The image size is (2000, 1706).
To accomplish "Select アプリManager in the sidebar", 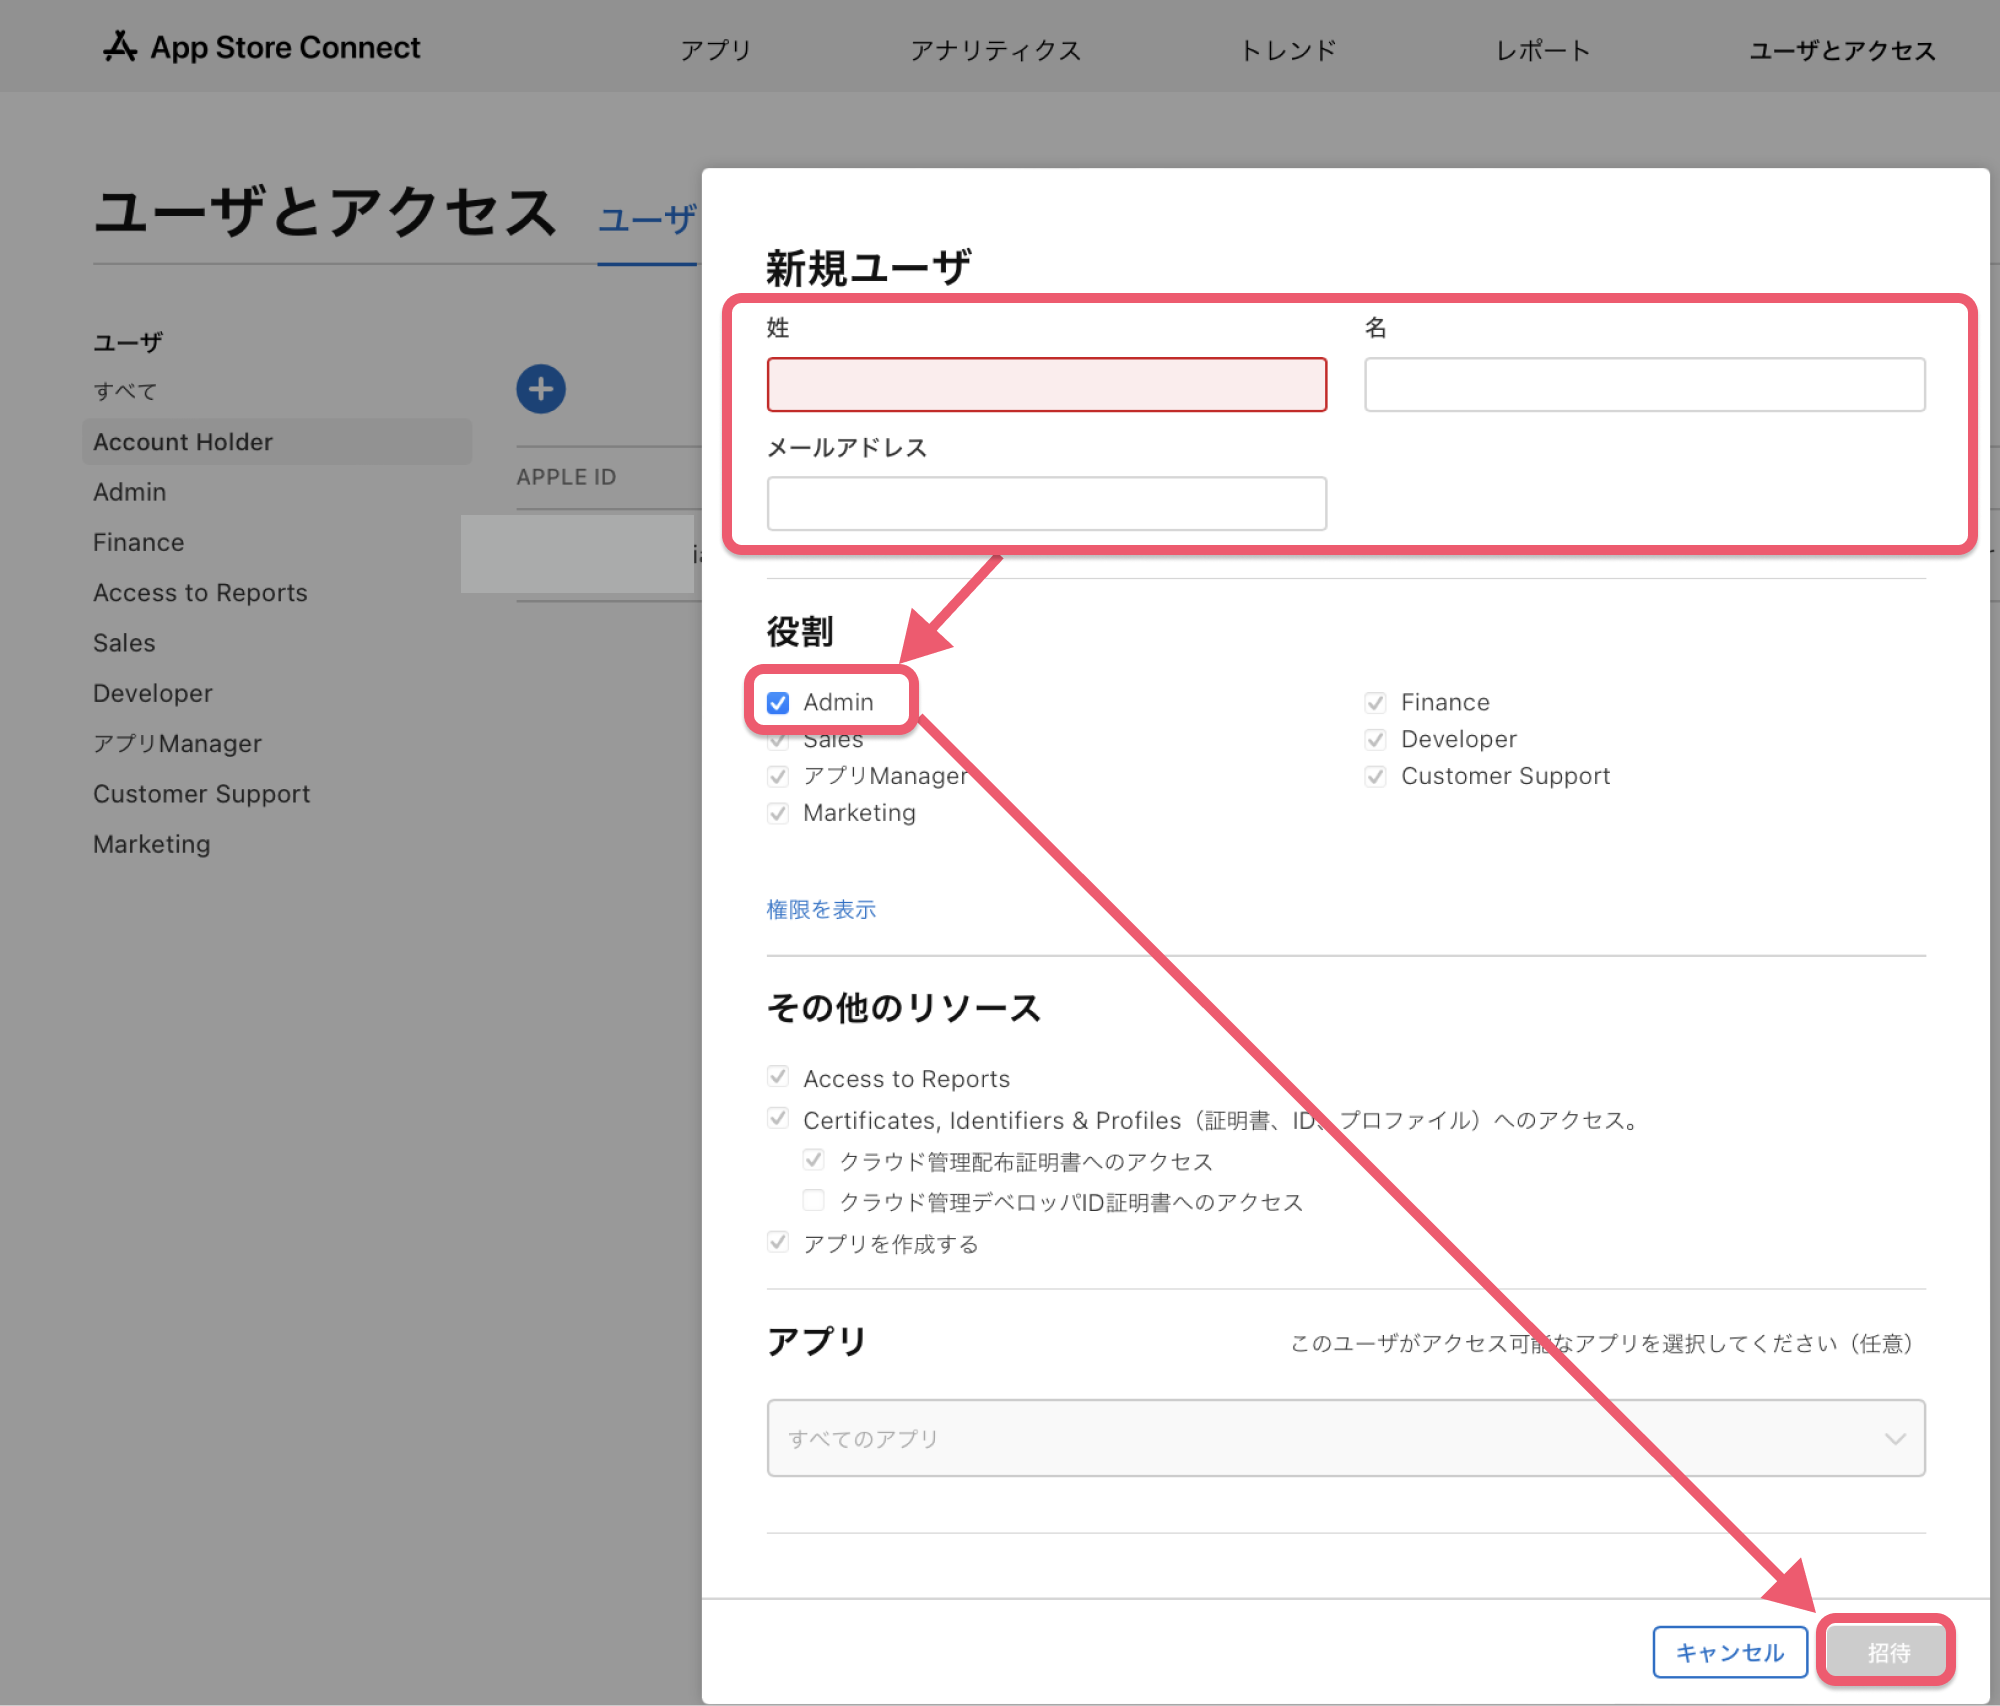I will tap(177, 743).
